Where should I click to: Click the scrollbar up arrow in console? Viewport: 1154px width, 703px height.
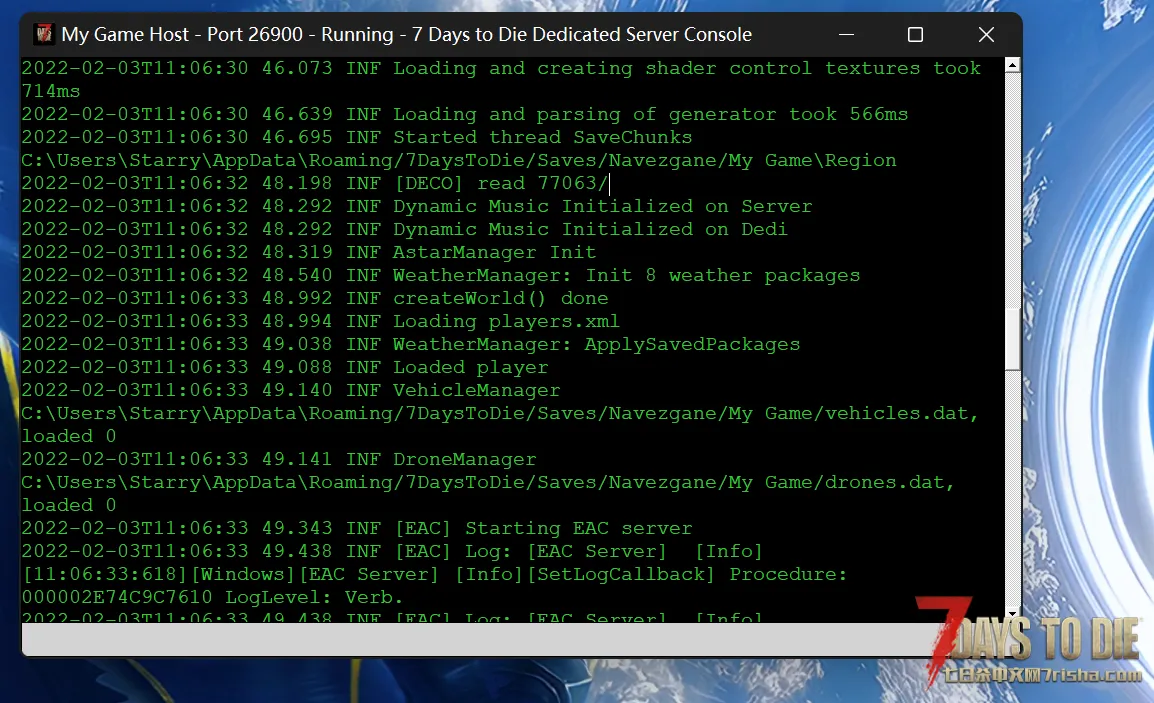point(1013,66)
